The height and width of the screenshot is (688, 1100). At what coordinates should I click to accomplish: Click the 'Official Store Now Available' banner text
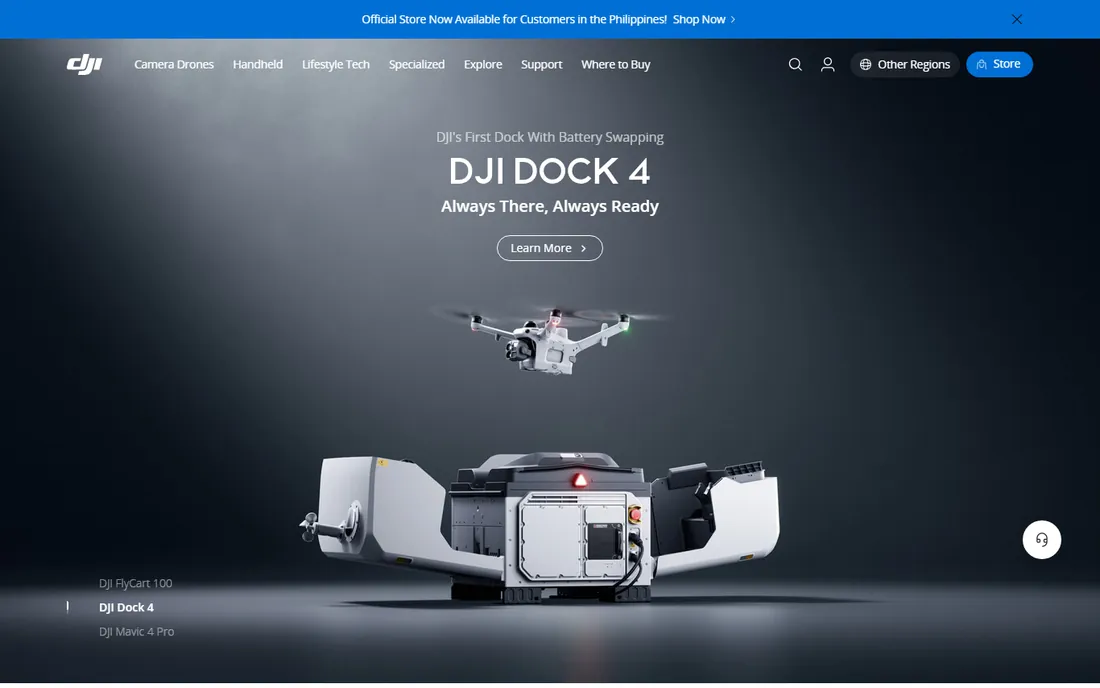coord(514,20)
